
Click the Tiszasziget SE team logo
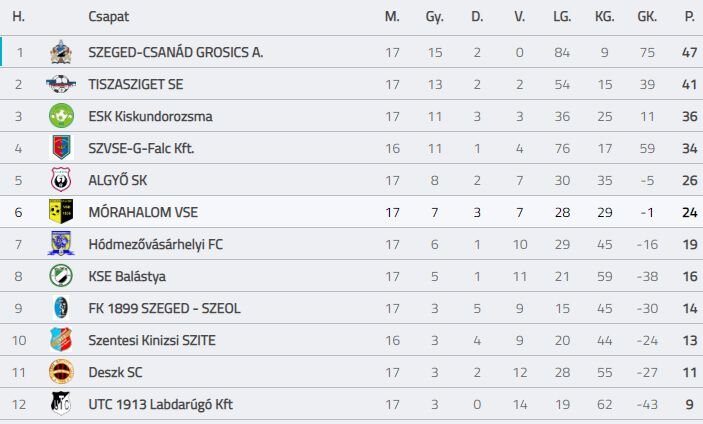click(61, 84)
